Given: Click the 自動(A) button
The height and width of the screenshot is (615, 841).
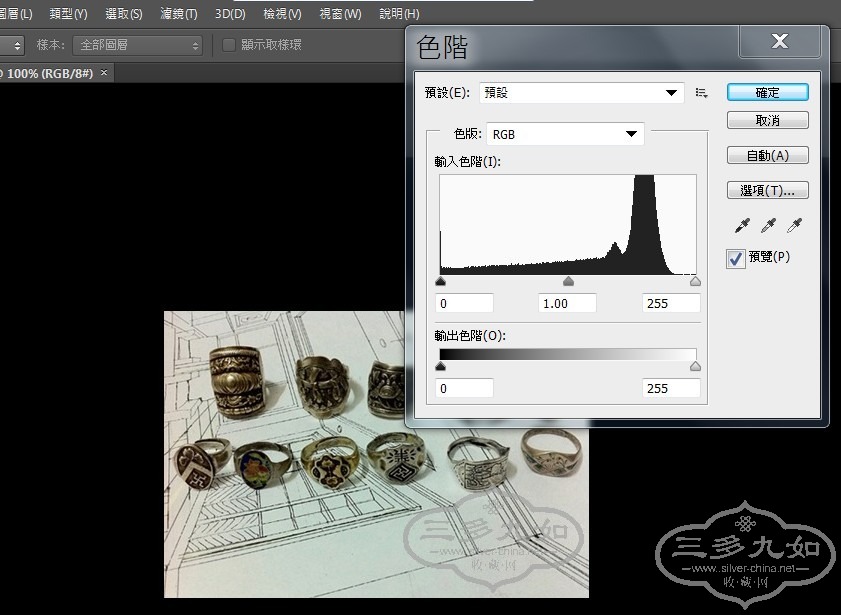Looking at the screenshot, I should (767, 155).
